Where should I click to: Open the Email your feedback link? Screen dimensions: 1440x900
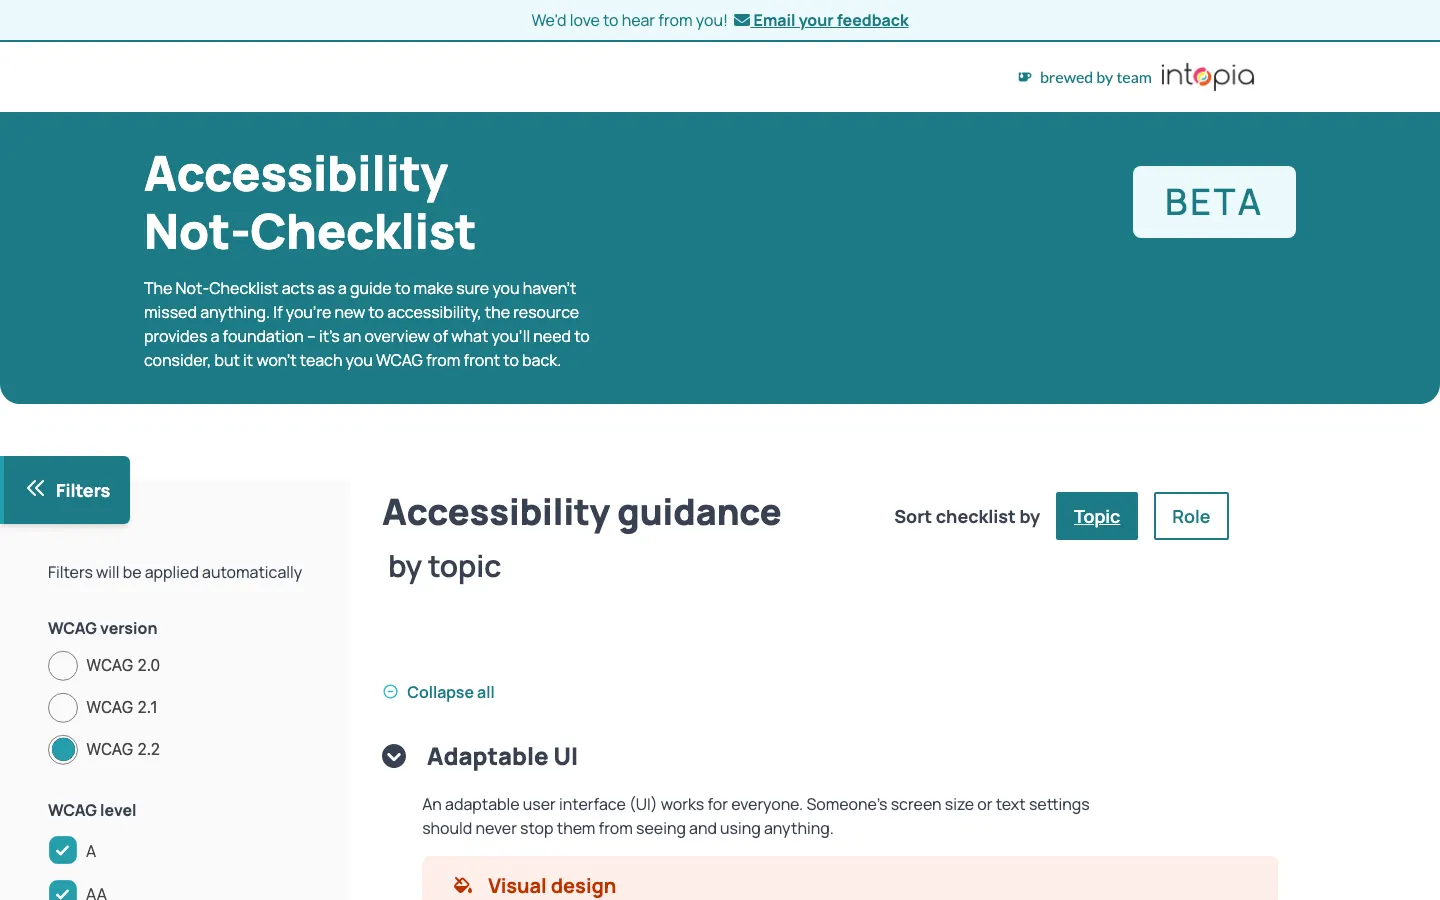[830, 20]
